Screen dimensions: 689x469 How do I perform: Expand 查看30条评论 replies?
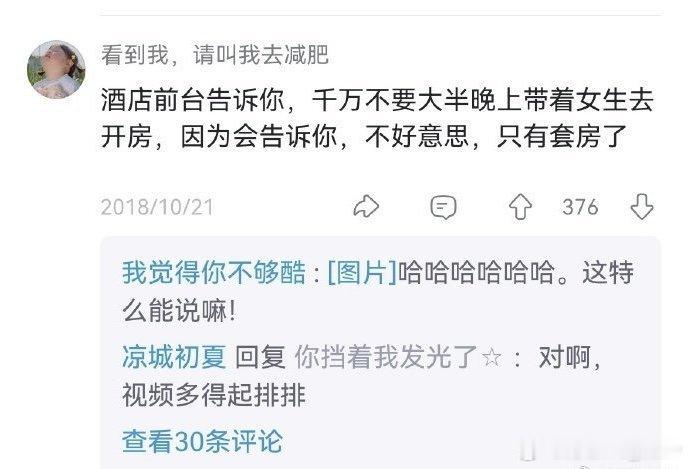coord(202,441)
